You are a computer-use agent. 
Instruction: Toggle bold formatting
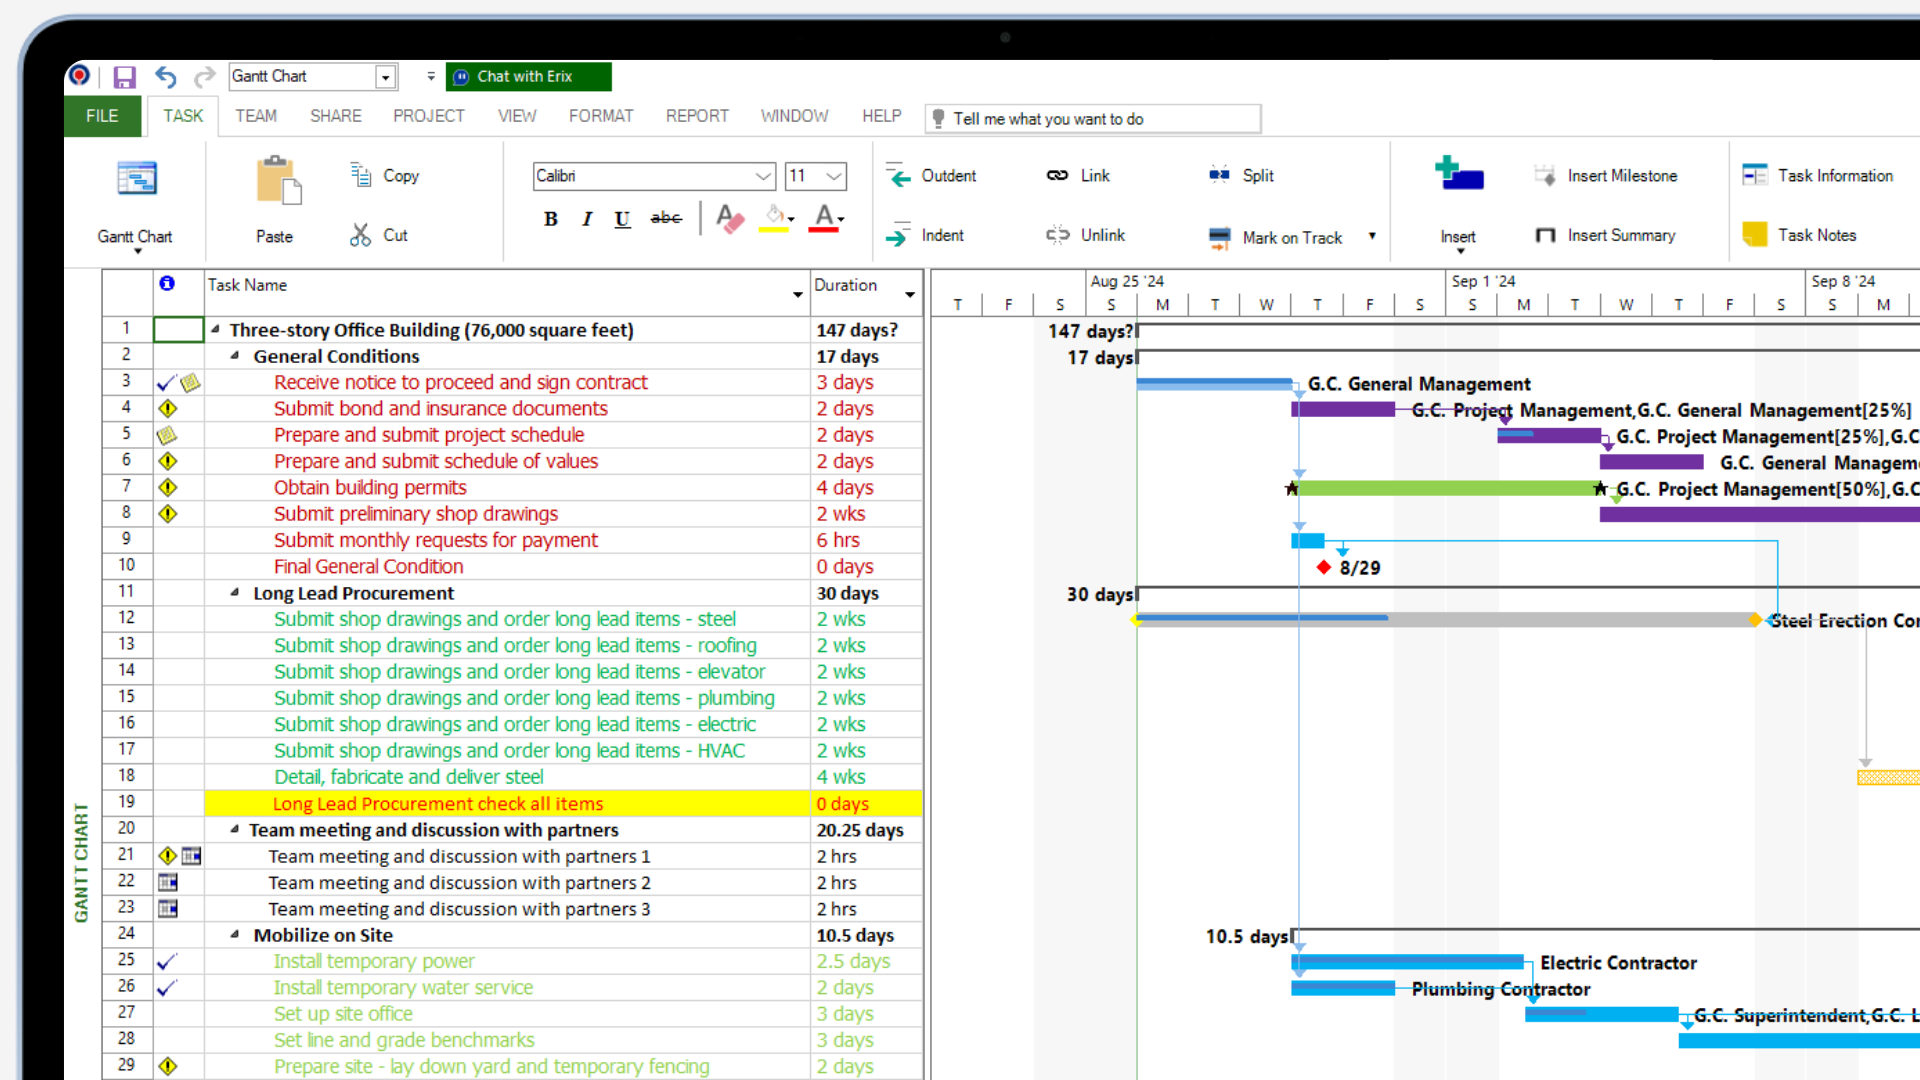coord(550,219)
